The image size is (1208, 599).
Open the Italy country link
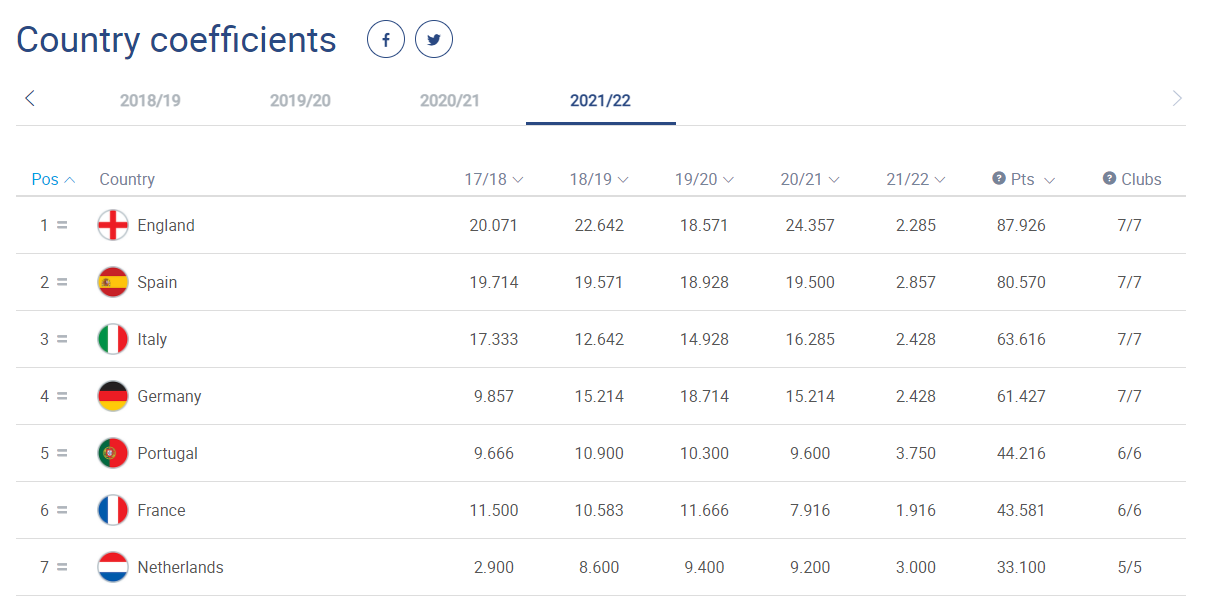152,339
